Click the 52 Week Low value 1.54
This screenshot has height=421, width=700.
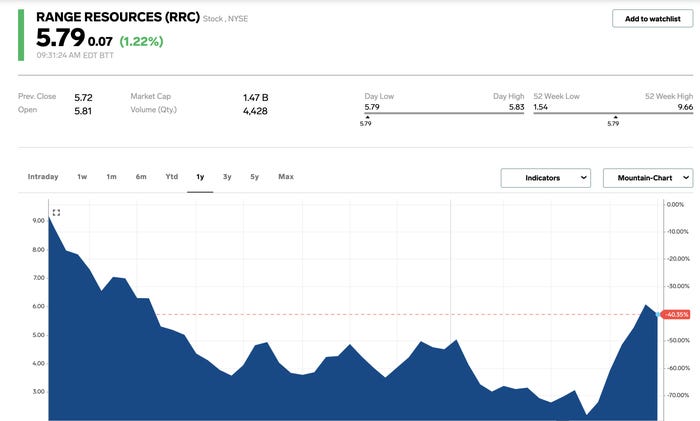[x=540, y=107]
